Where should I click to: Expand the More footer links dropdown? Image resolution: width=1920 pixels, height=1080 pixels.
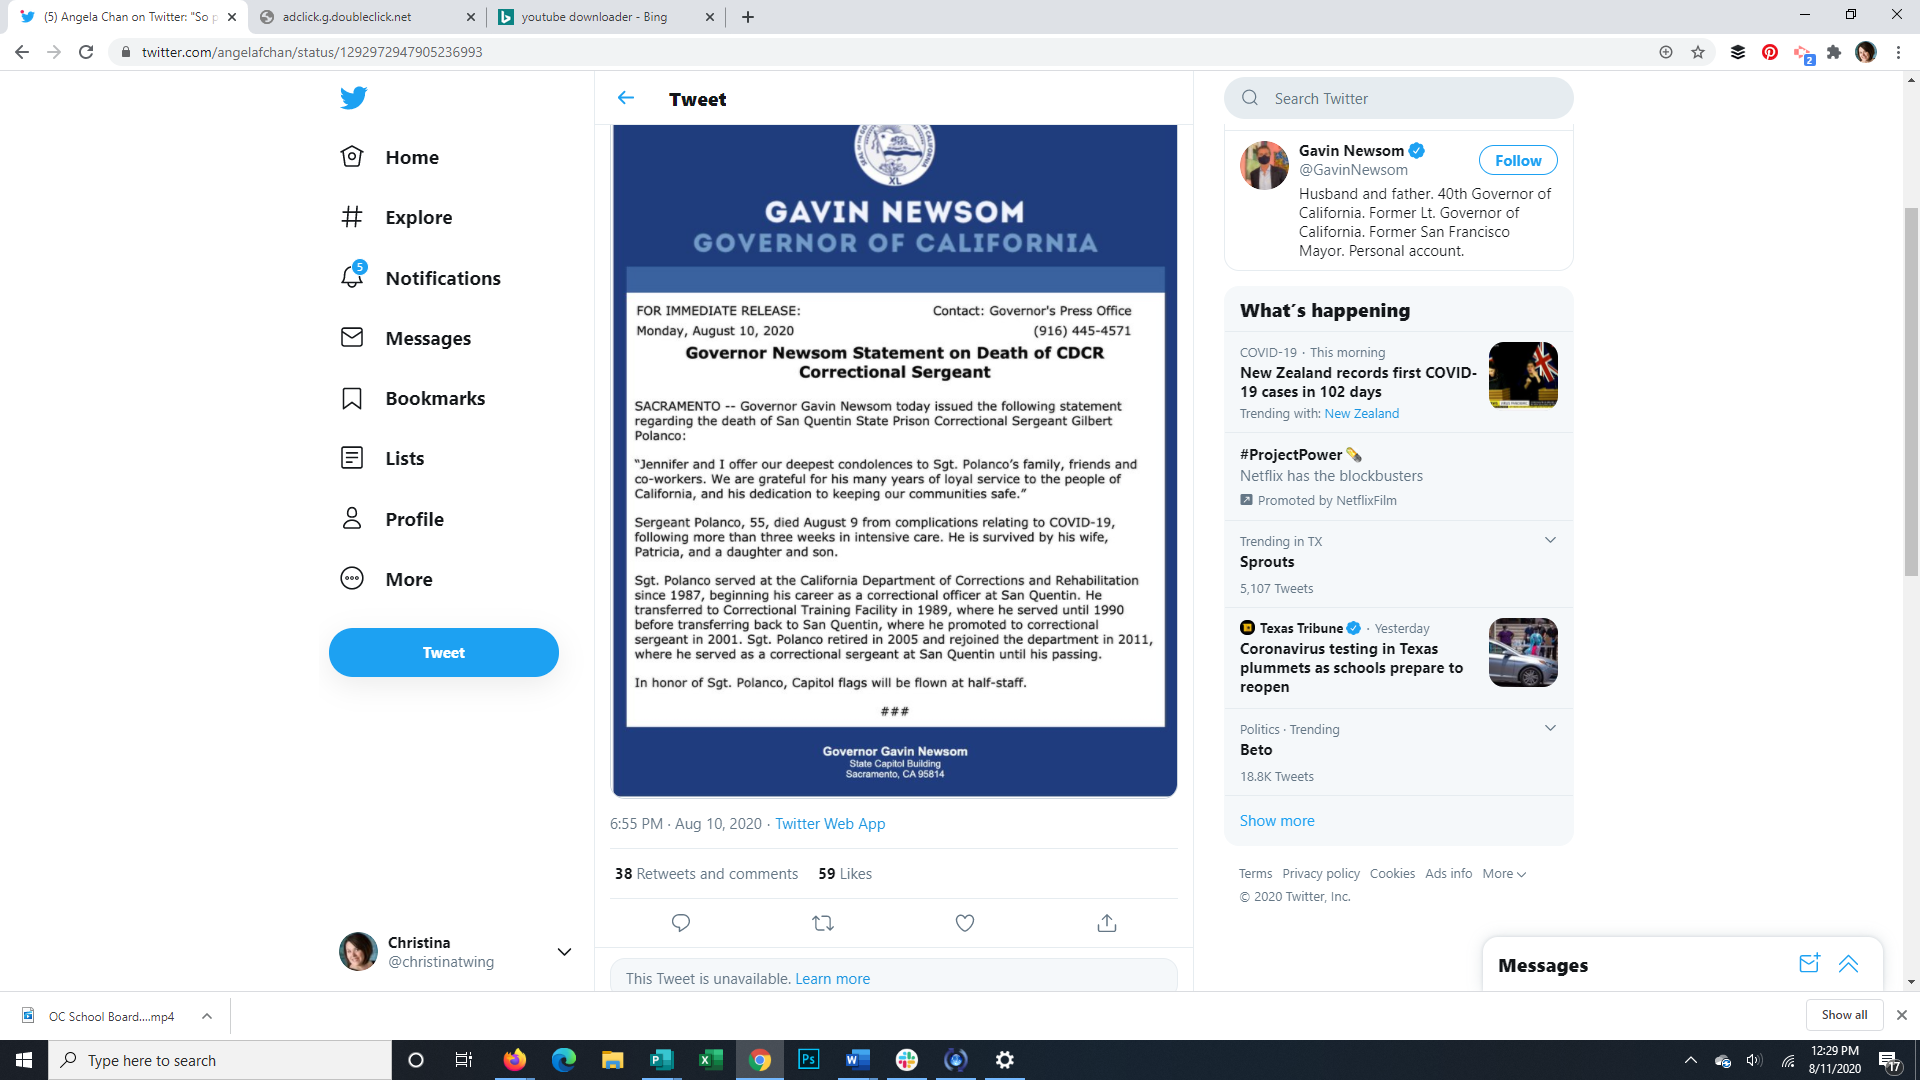pyautogui.click(x=1504, y=873)
